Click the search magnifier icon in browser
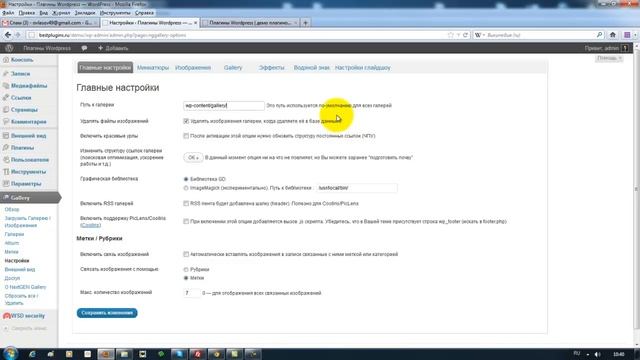The height and width of the screenshot is (360, 640). pyautogui.click(x=599, y=35)
